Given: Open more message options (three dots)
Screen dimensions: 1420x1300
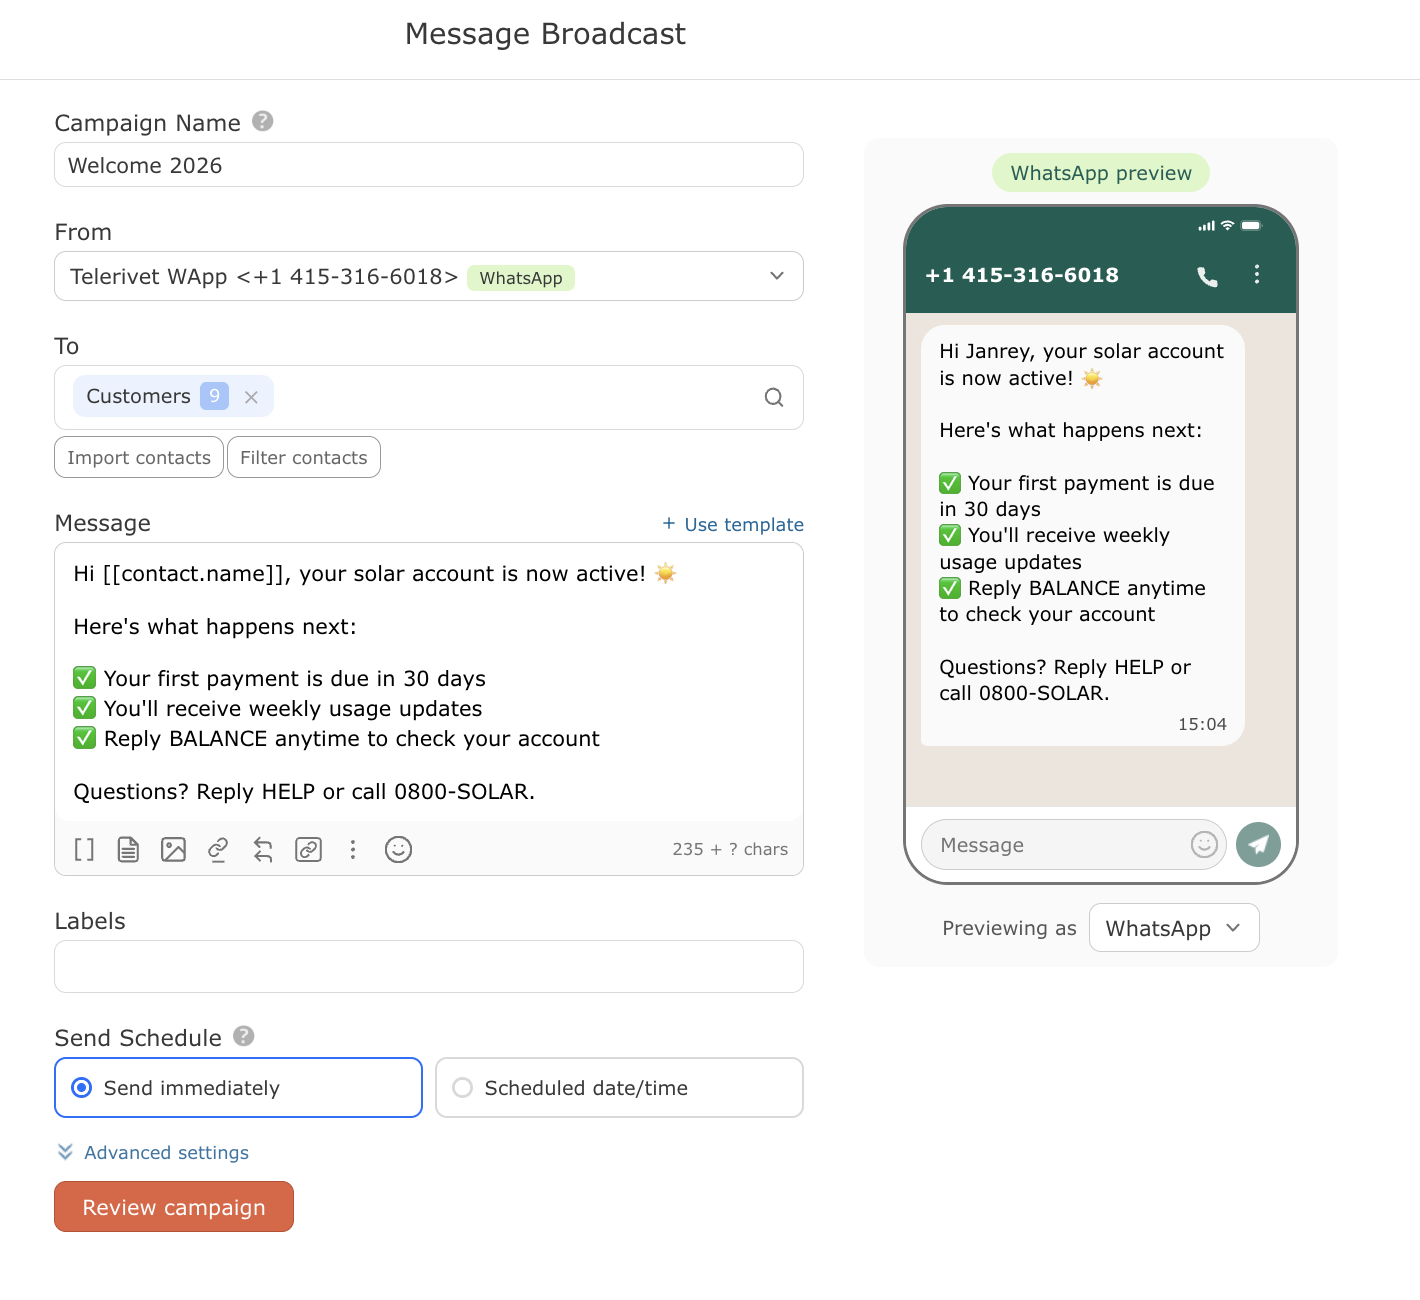Looking at the screenshot, I should [x=352, y=849].
